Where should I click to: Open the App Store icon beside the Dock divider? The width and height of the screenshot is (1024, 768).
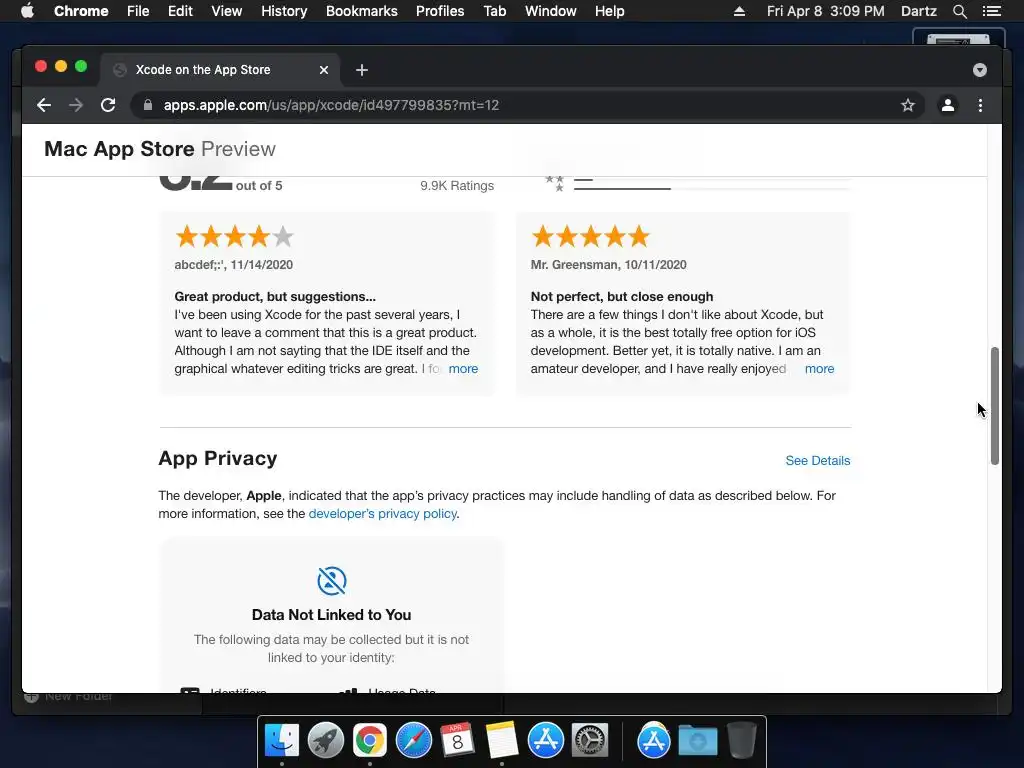654,741
